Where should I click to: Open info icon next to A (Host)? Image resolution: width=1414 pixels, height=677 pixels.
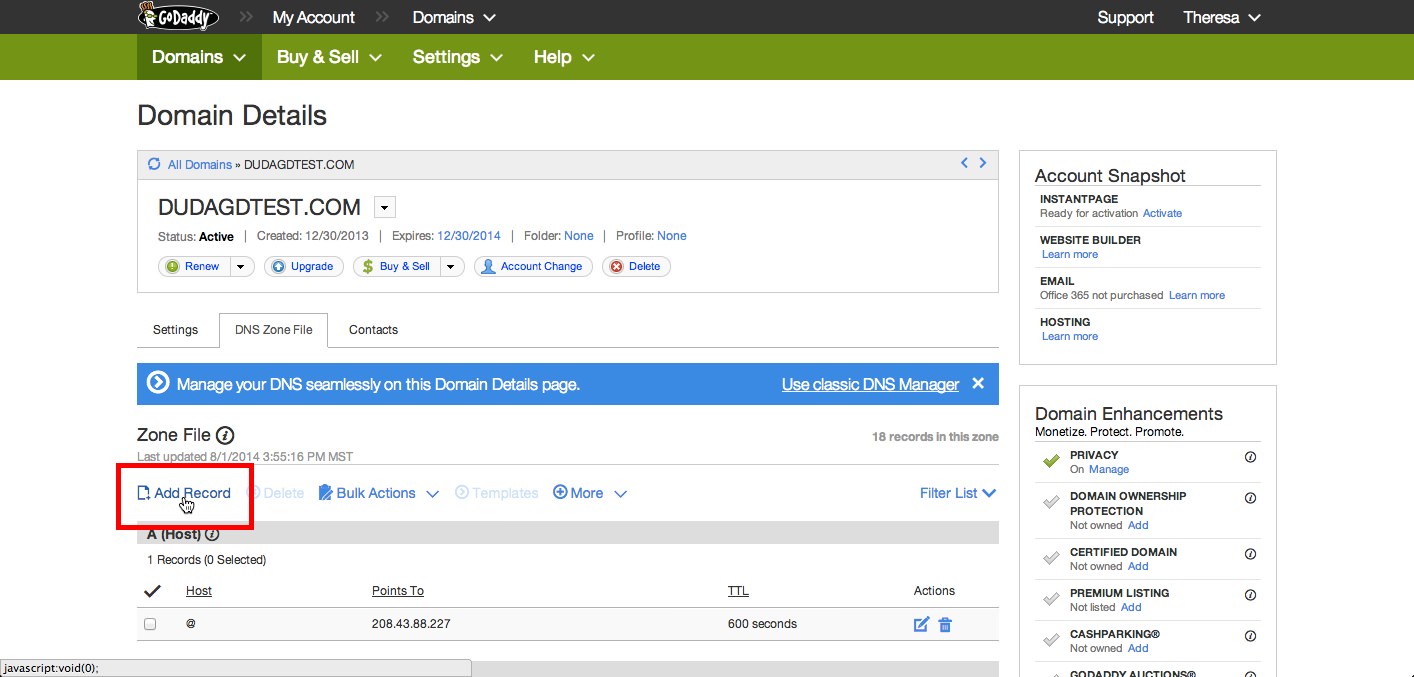pos(212,535)
